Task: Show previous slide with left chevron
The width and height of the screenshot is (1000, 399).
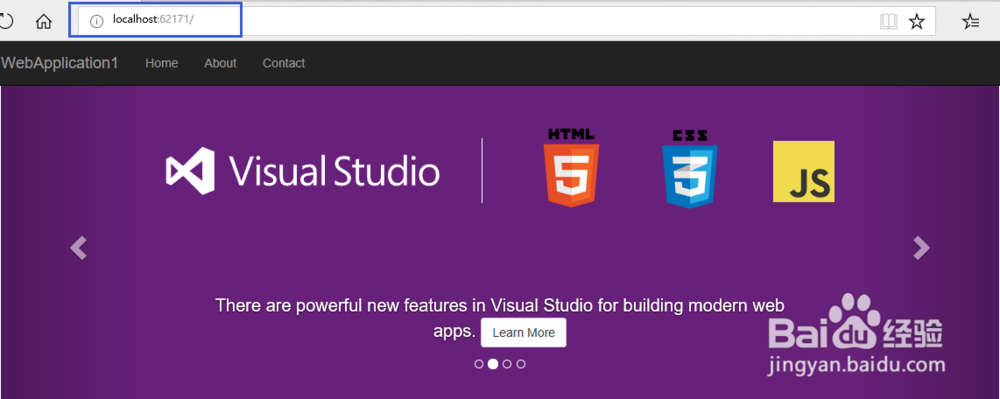Action: click(x=78, y=248)
